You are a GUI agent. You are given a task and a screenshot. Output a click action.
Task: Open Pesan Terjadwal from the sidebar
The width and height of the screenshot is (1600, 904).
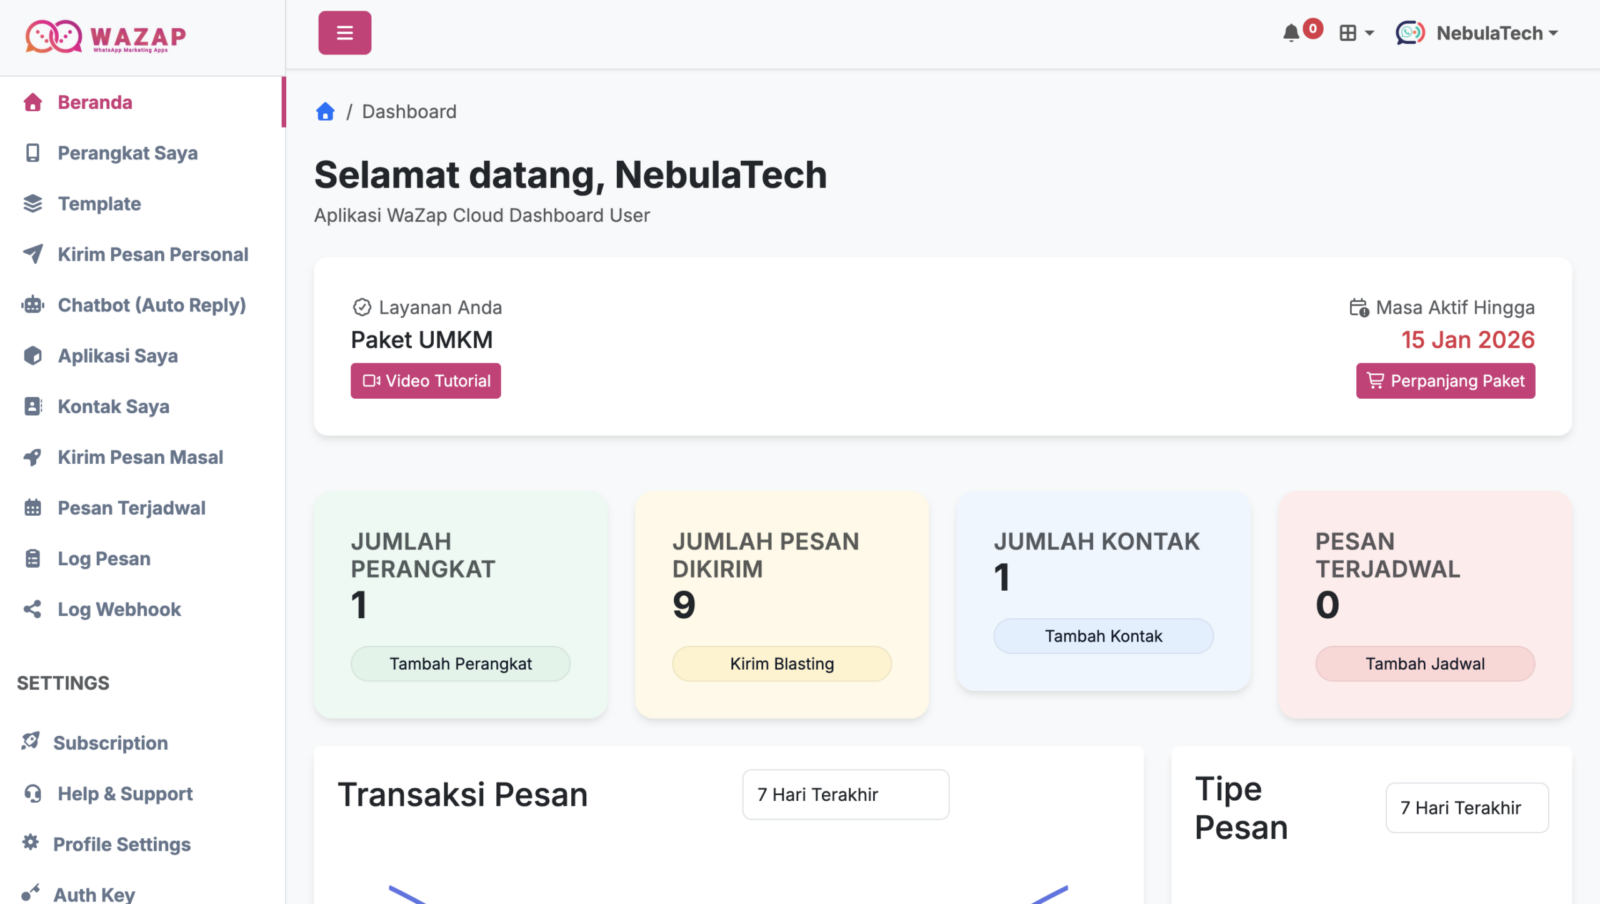(131, 507)
